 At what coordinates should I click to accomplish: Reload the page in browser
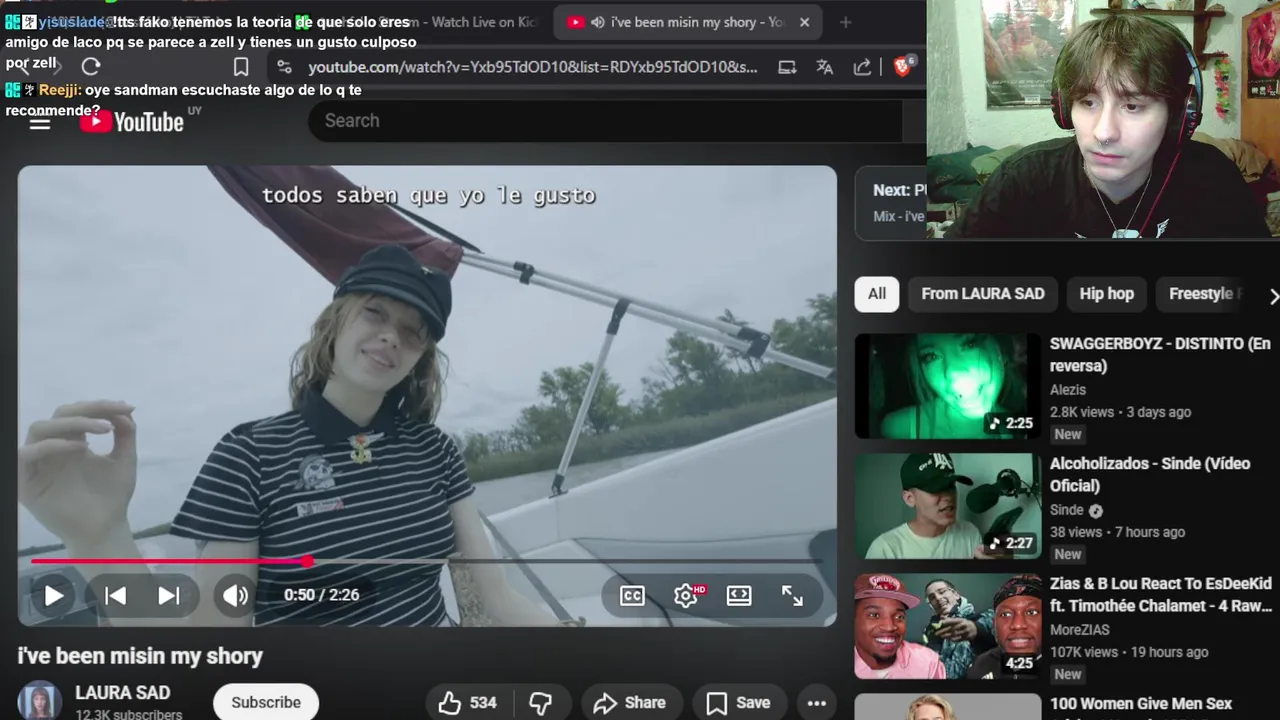click(x=91, y=67)
